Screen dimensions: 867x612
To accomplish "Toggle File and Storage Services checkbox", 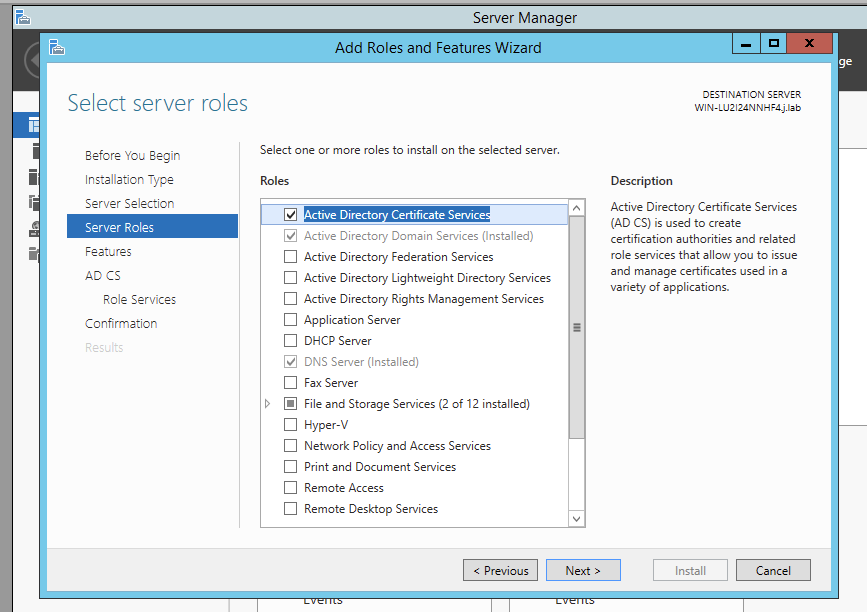I will tap(290, 404).
